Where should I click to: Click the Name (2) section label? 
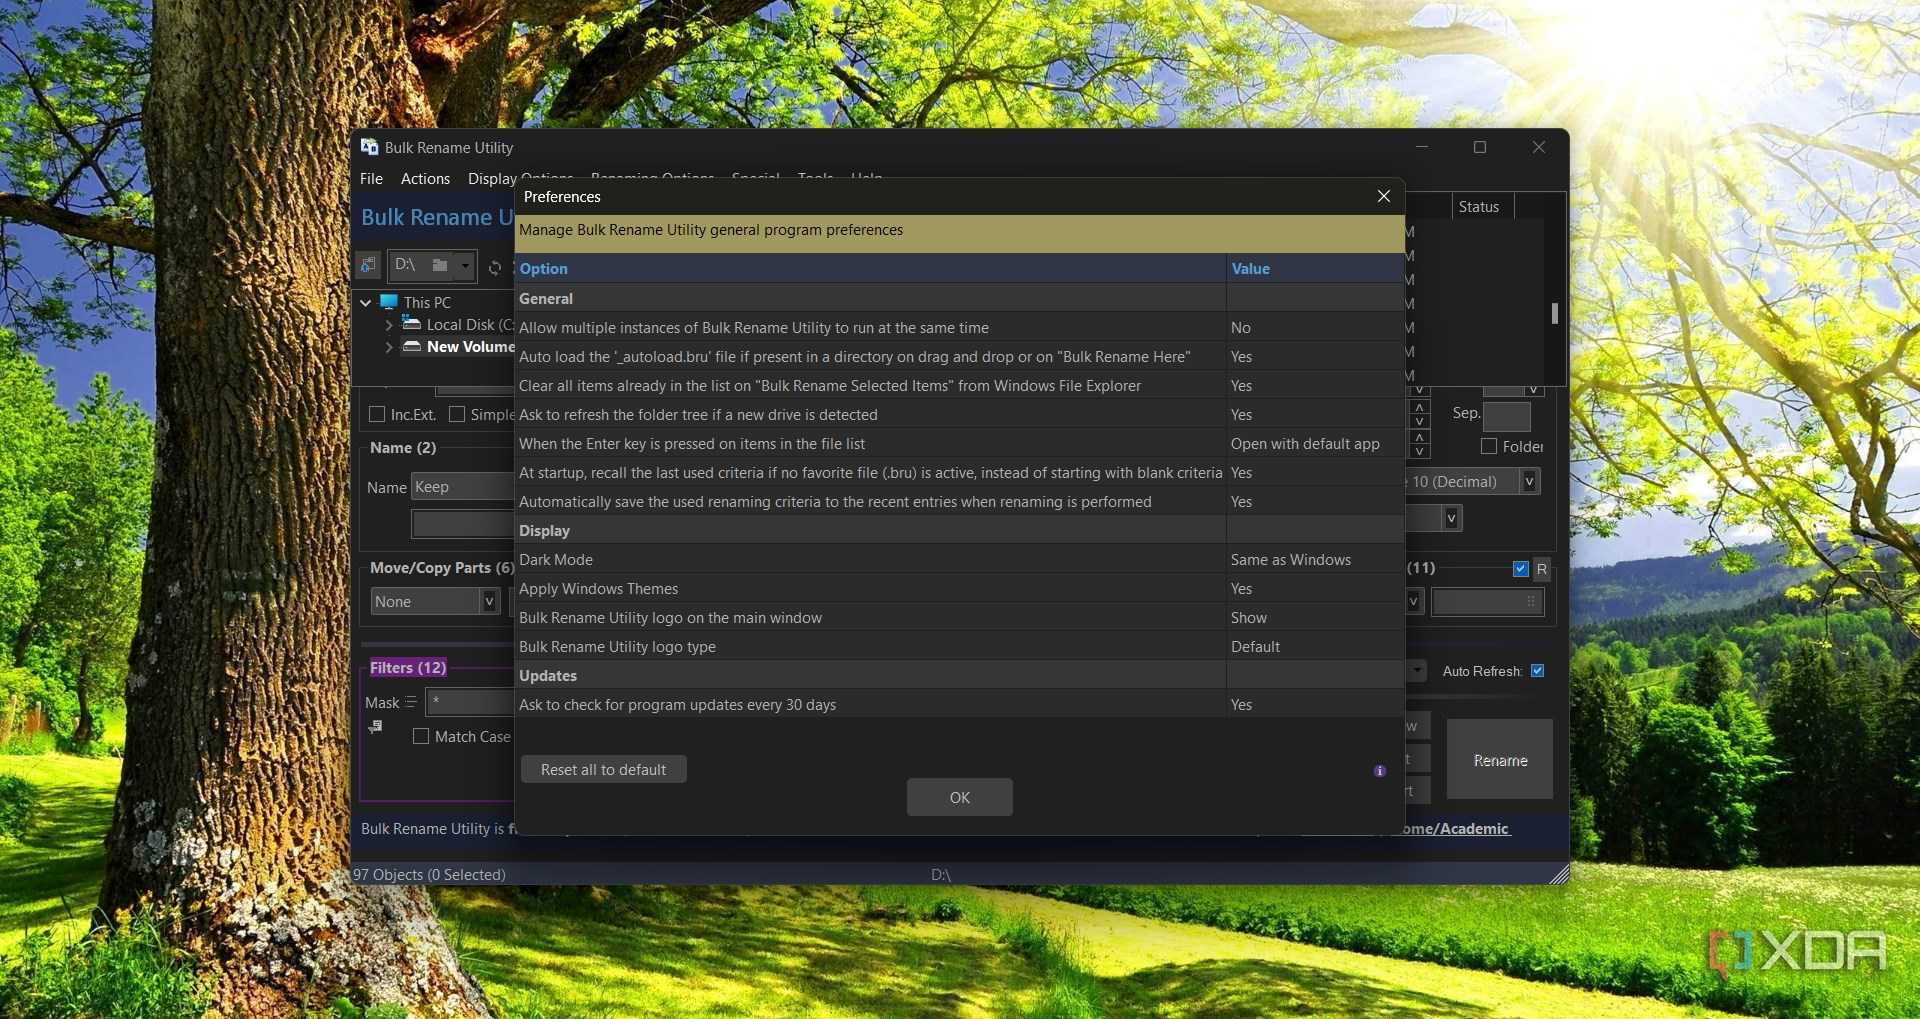pos(403,447)
